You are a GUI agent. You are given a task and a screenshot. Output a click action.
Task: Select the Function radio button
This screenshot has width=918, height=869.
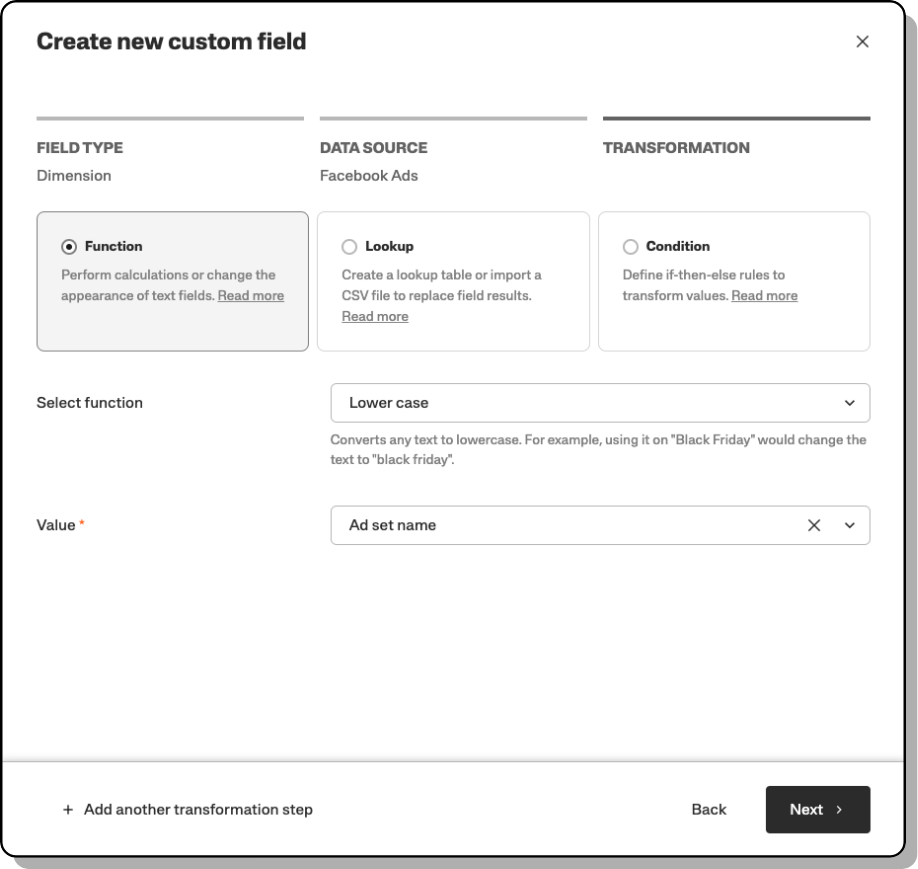point(69,247)
